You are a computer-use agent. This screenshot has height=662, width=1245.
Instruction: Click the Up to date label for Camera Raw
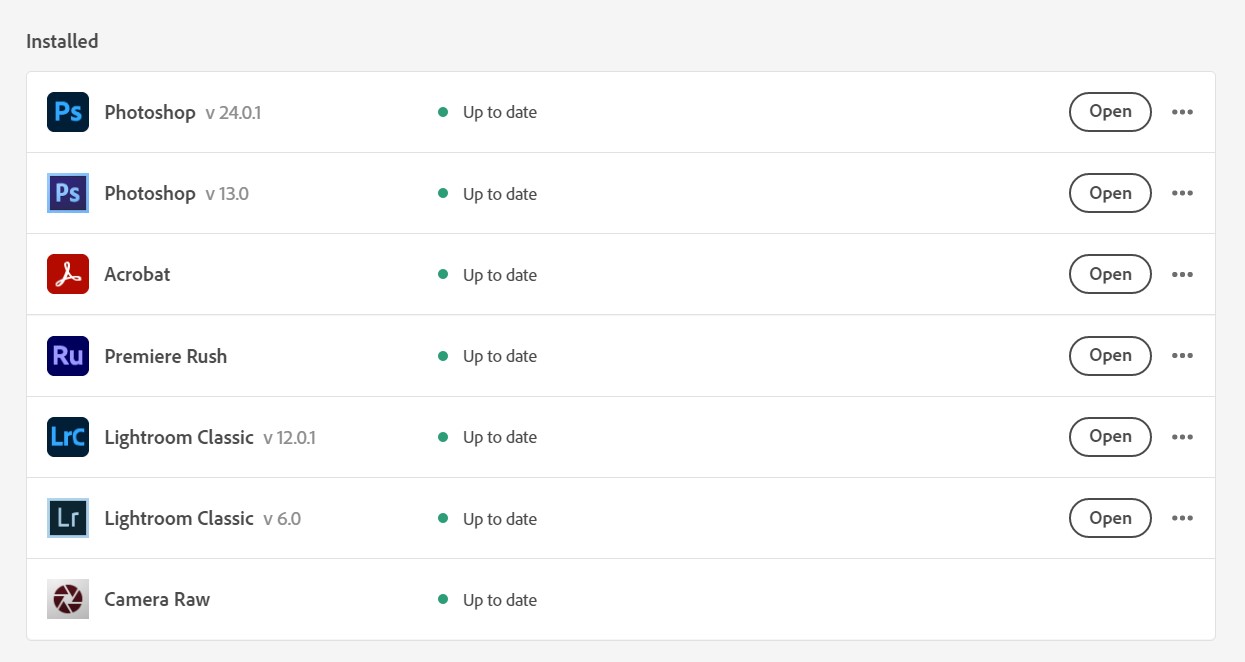[499, 599]
